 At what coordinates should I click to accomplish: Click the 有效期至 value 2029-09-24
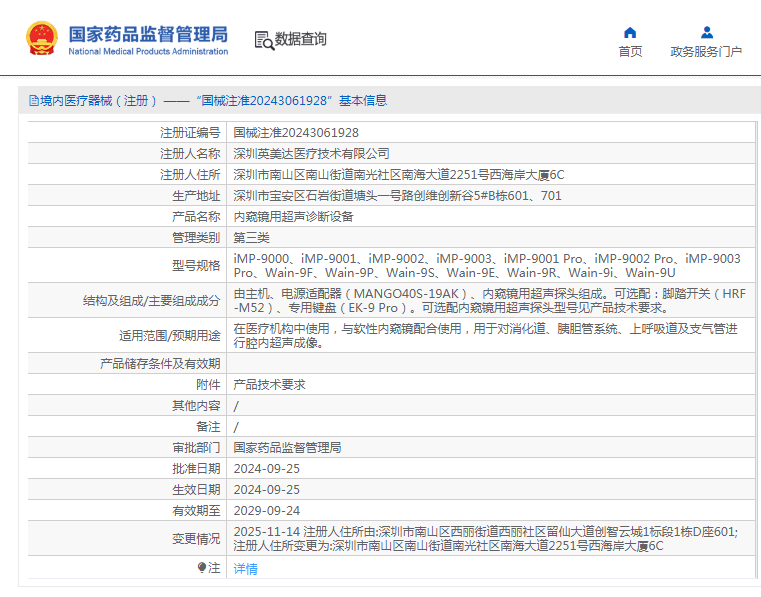266,510
